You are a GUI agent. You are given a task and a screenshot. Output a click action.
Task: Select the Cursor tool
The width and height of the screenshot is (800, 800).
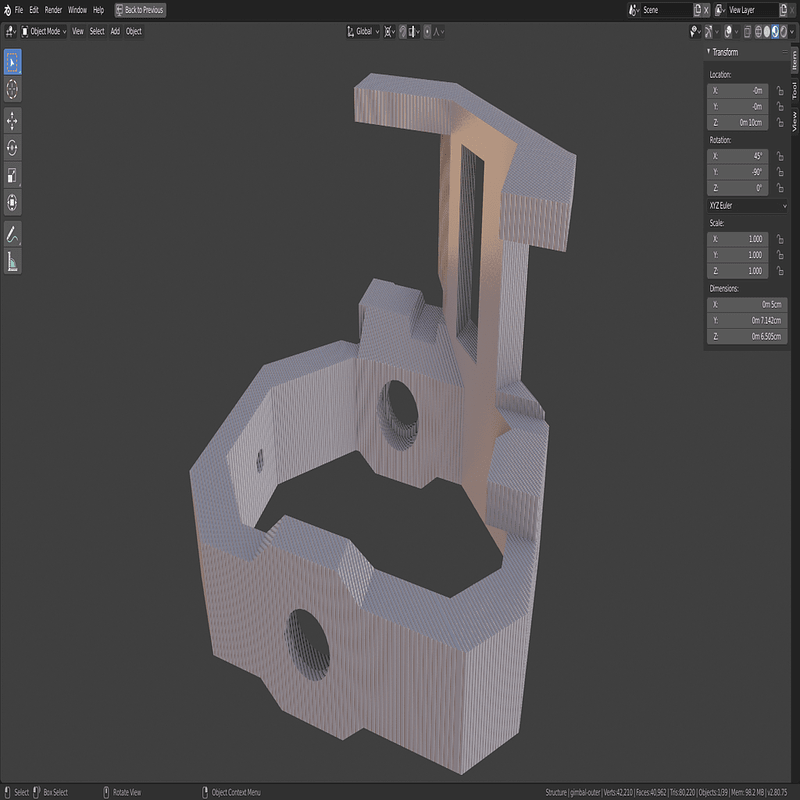tap(12, 89)
